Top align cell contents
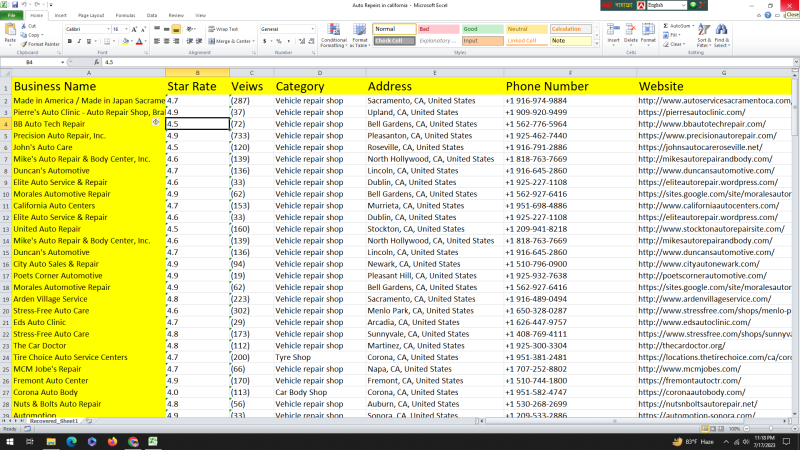Screen dimensions: 800x450 click(157, 29)
